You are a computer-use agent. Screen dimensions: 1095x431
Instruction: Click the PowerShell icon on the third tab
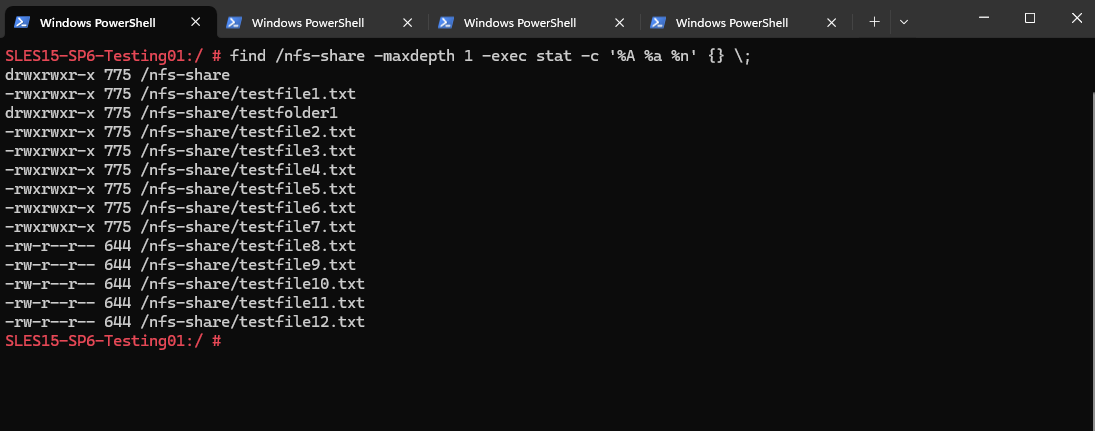(446, 22)
